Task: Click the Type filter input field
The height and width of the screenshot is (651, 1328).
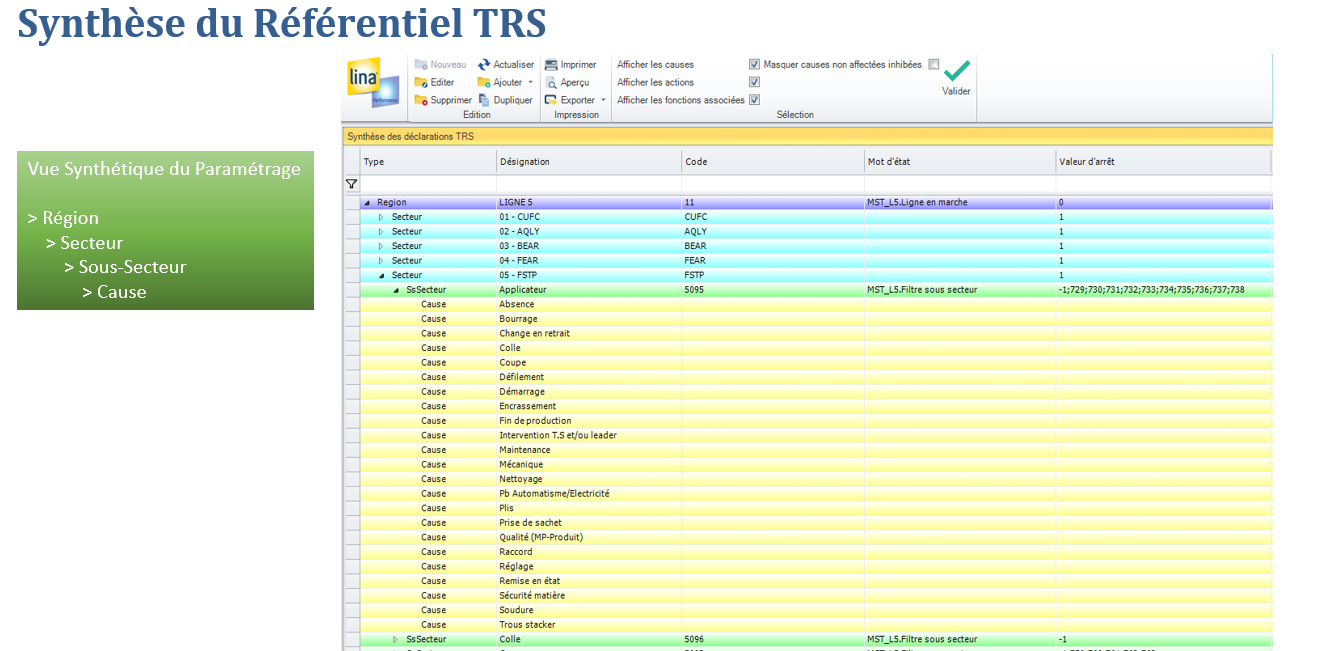Action: click(x=427, y=184)
